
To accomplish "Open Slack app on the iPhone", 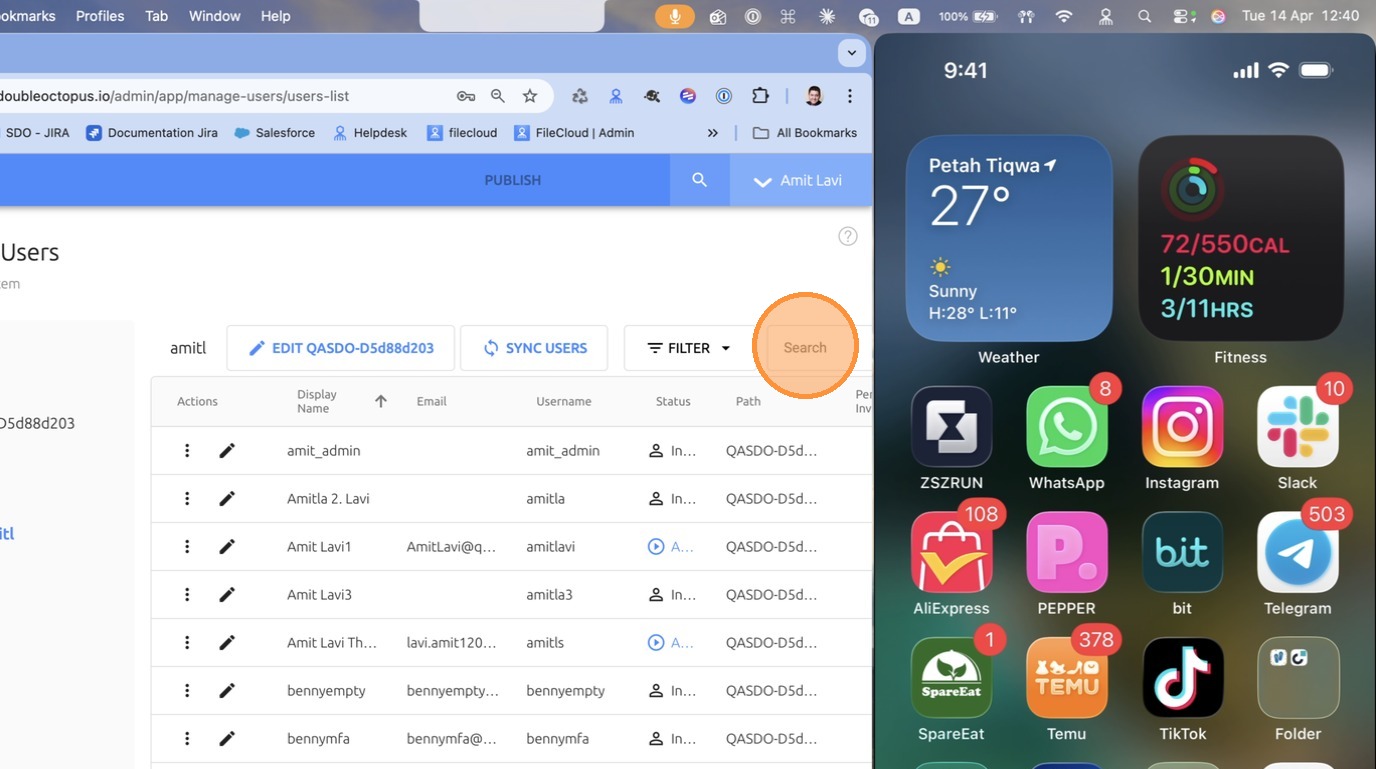I will pos(1298,427).
